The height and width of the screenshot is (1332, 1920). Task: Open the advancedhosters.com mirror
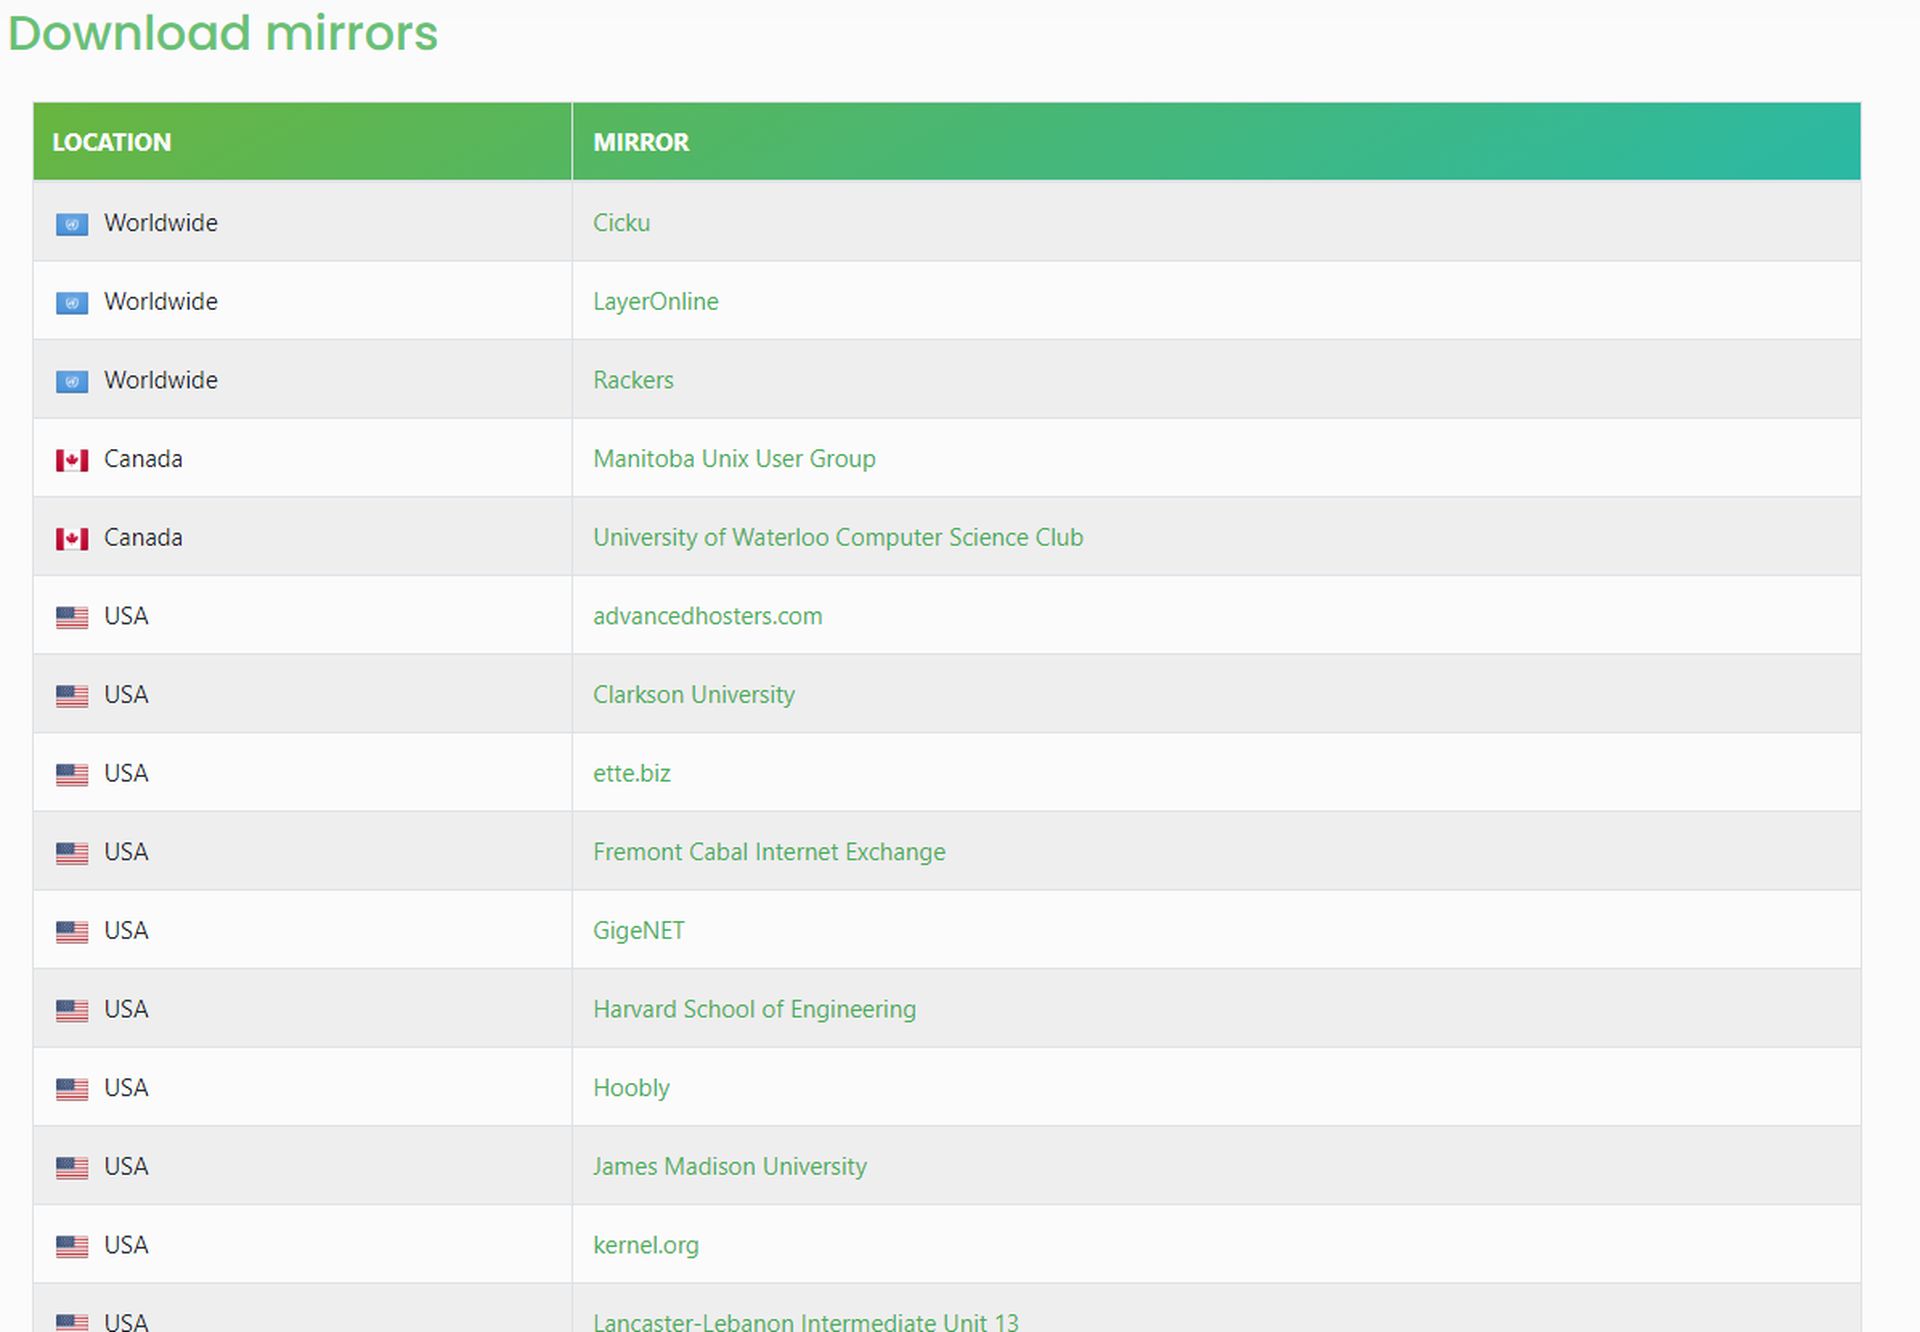pyautogui.click(x=707, y=616)
